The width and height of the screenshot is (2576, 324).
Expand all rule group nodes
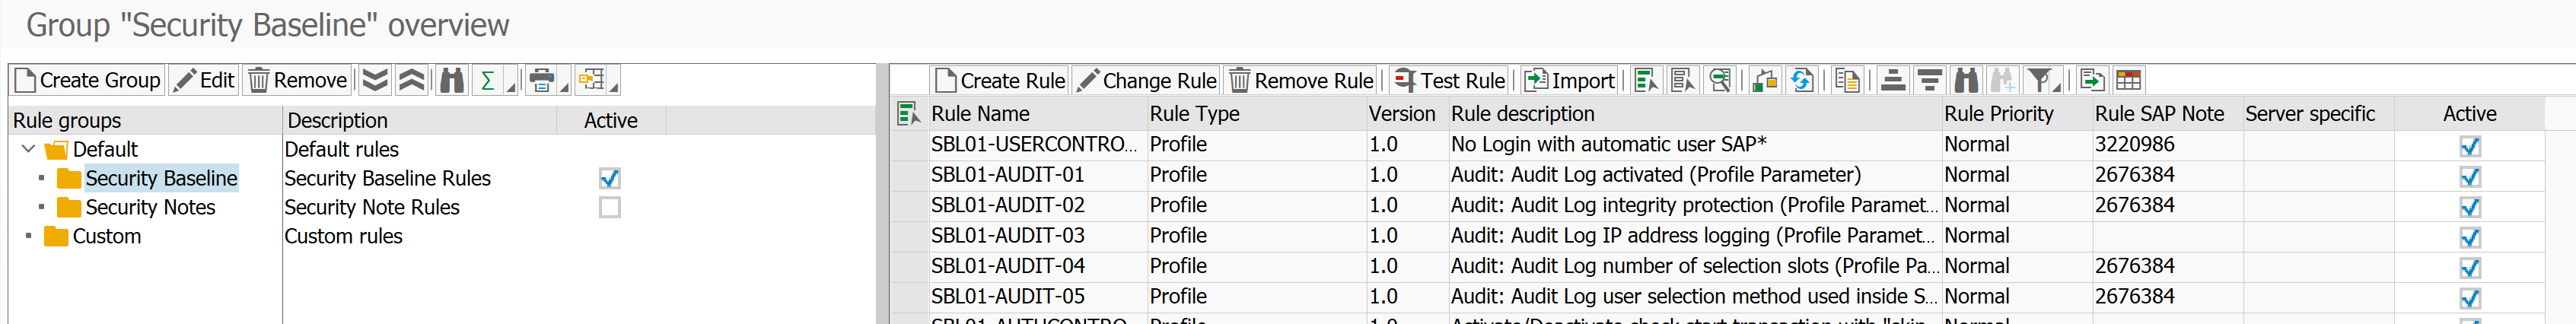375,80
